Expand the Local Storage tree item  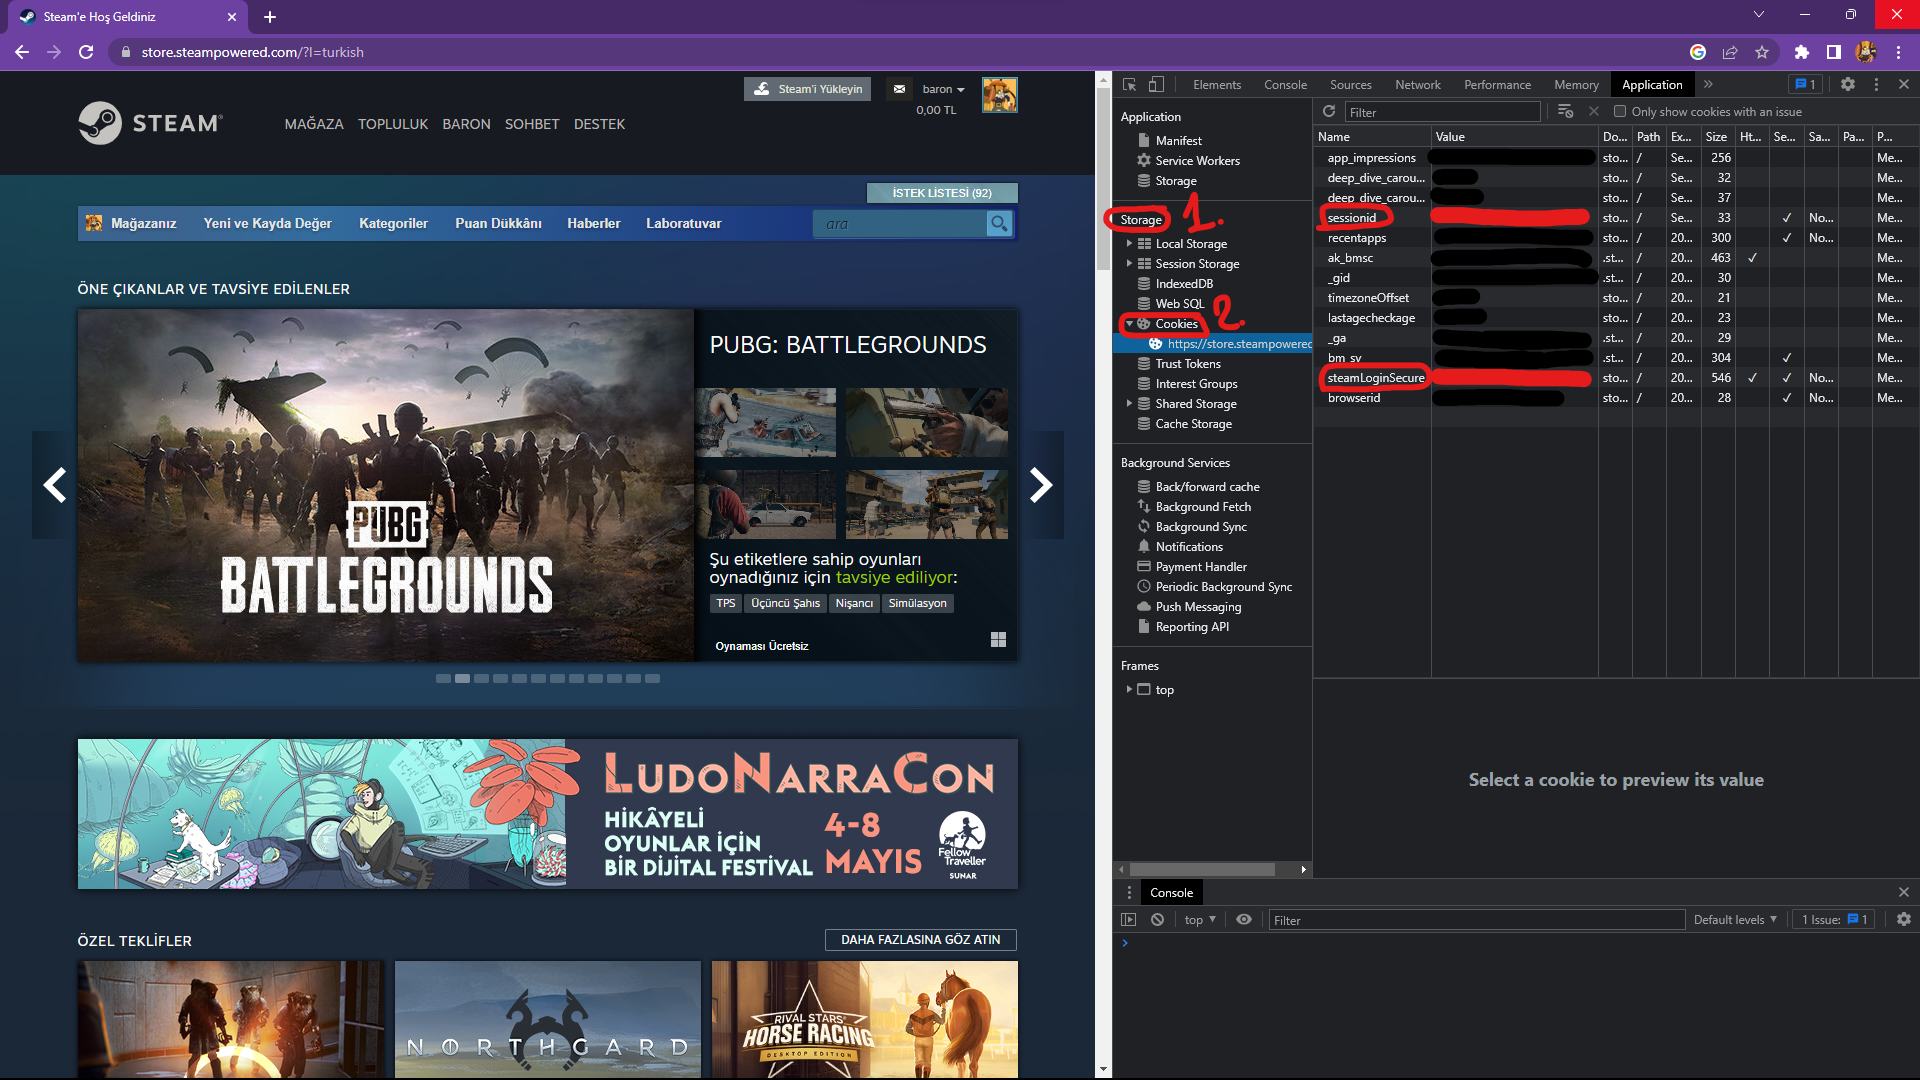[x=1129, y=244]
